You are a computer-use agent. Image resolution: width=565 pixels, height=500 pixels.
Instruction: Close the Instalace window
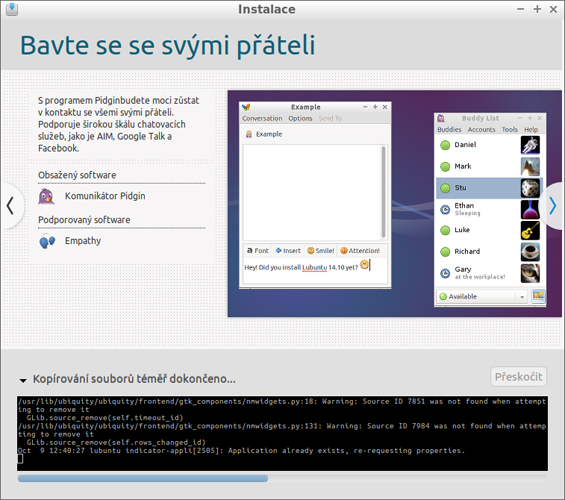click(x=553, y=9)
